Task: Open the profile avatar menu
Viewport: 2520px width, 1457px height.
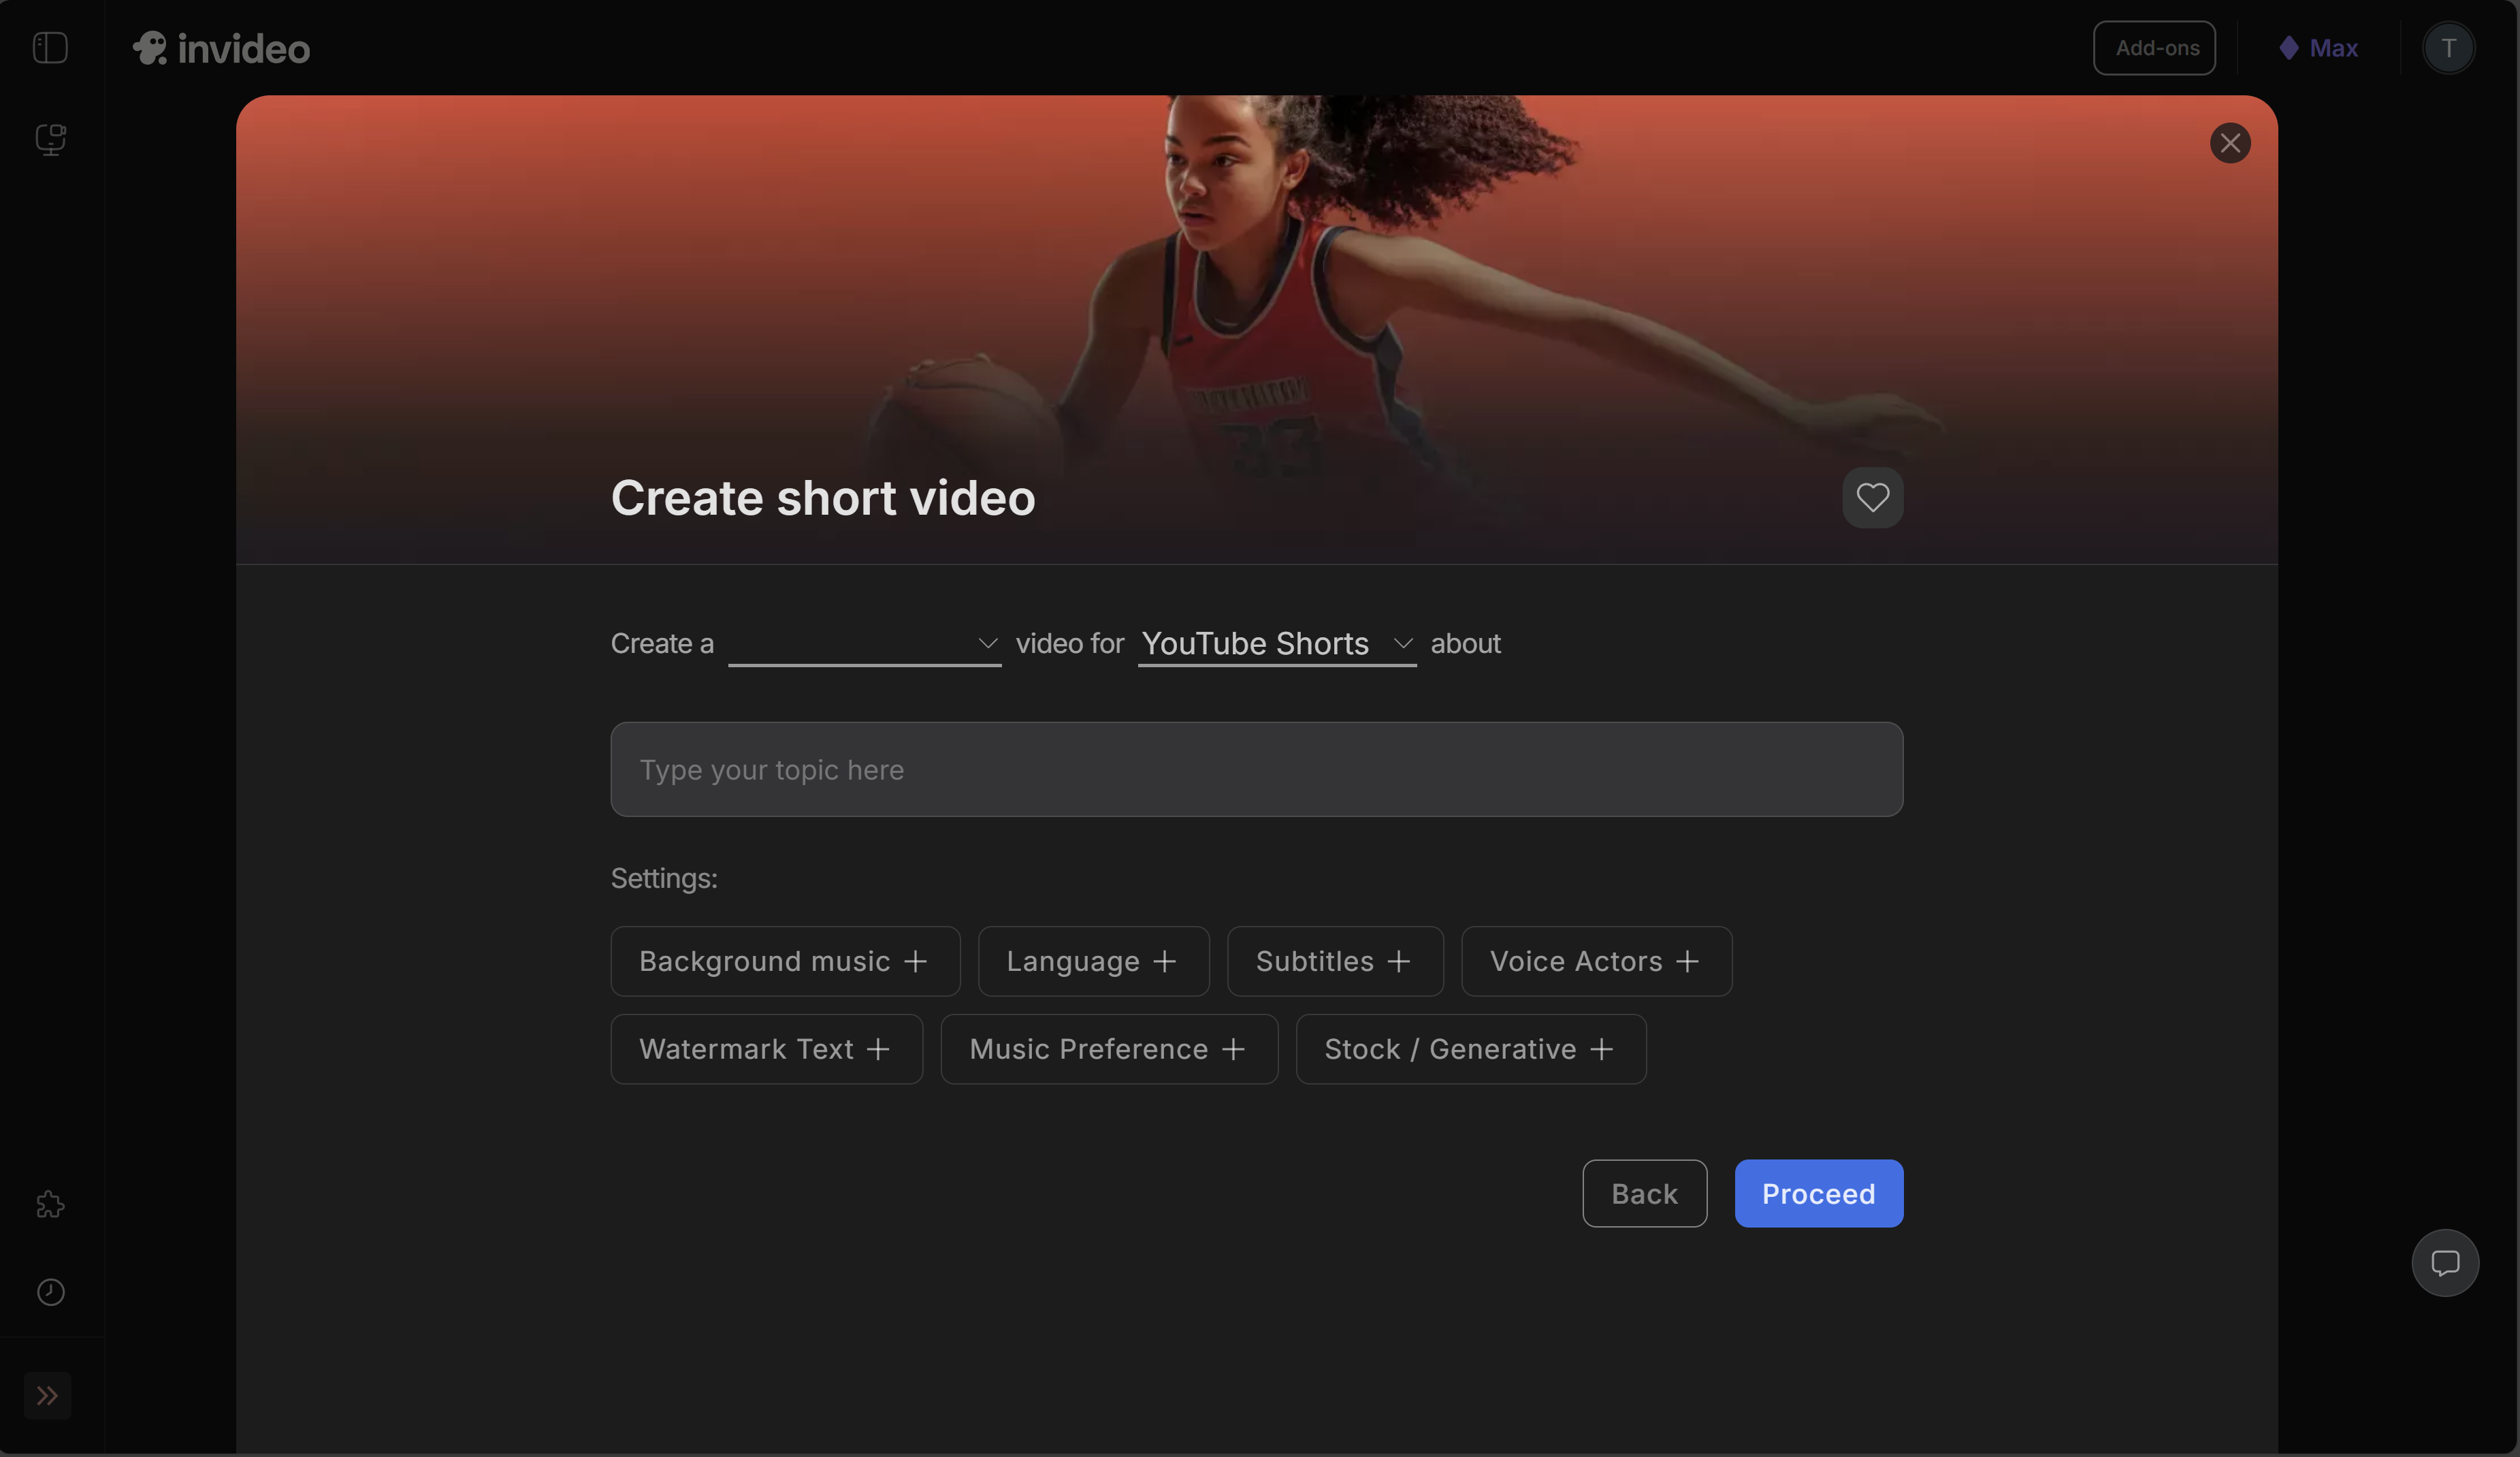Action: click(x=2448, y=47)
